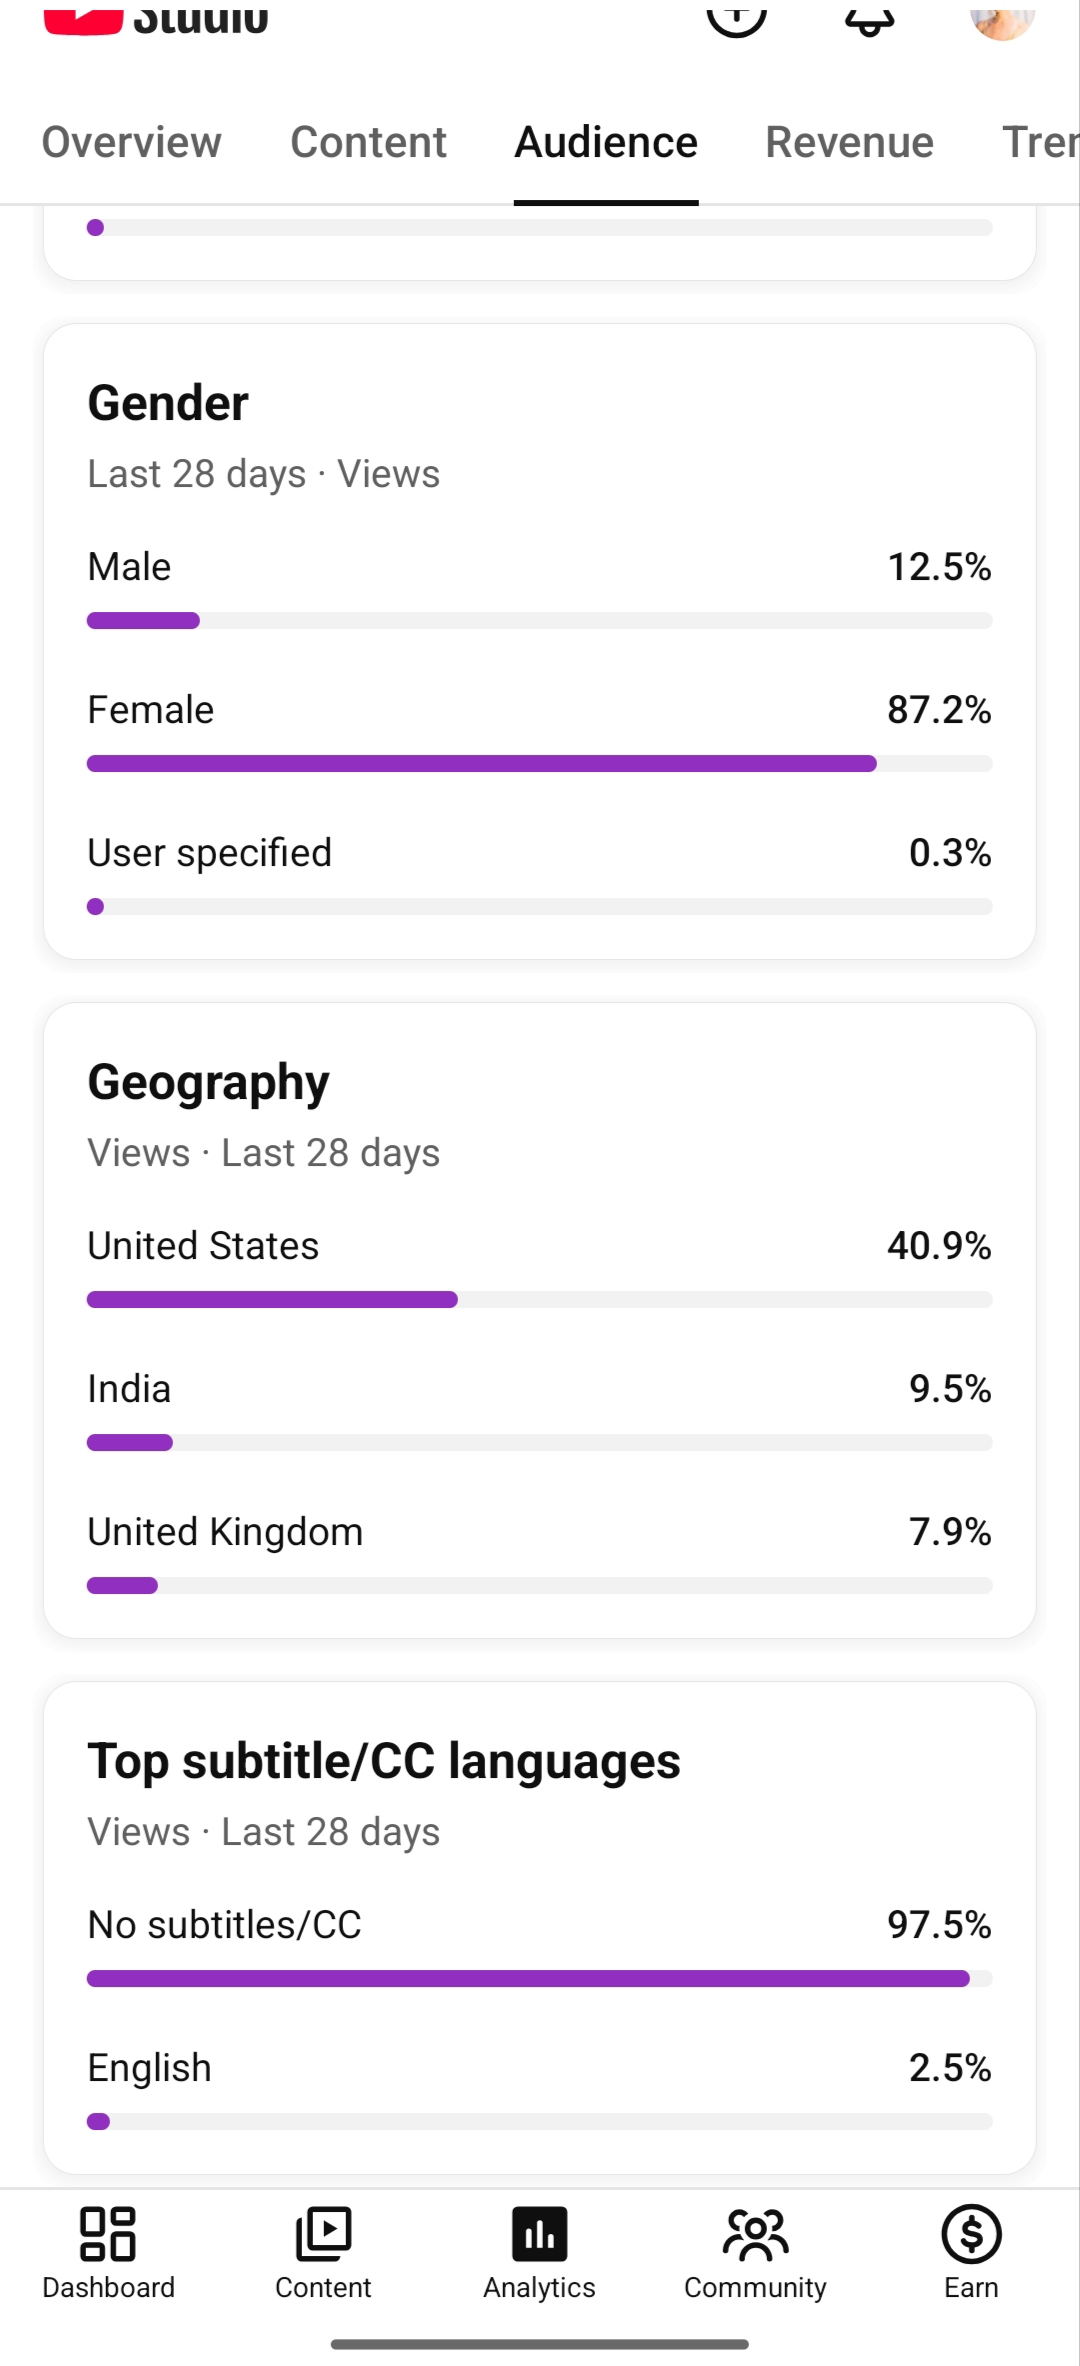Tap the YouTube Studio logo
The image size is (1080, 2366).
tap(157, 17)
